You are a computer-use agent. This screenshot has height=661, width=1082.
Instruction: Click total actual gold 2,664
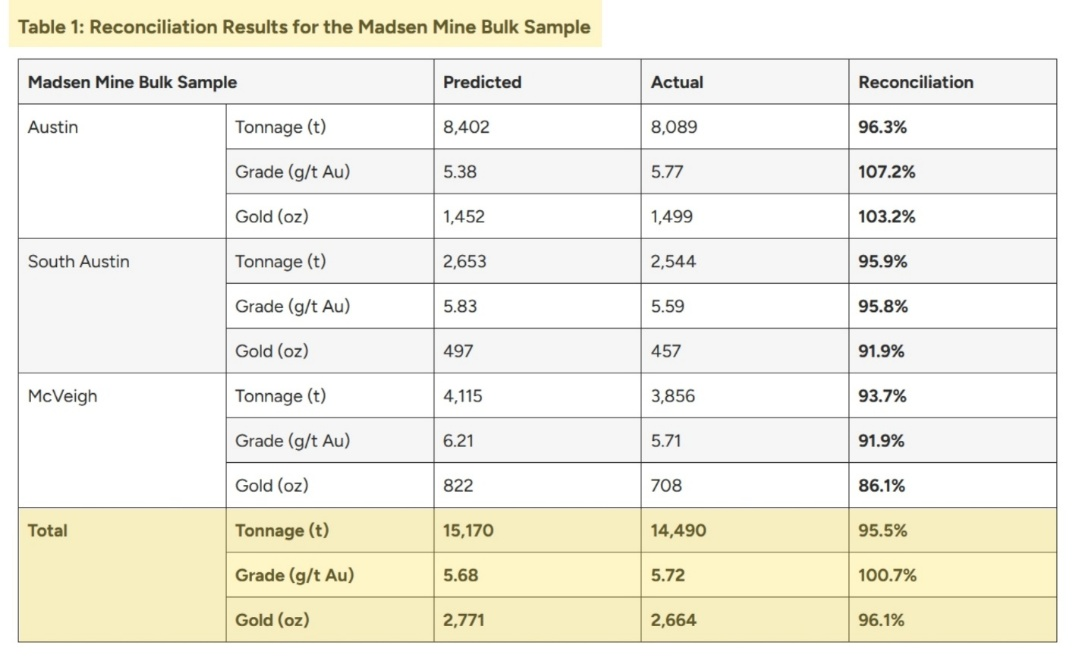pos(673,620)
